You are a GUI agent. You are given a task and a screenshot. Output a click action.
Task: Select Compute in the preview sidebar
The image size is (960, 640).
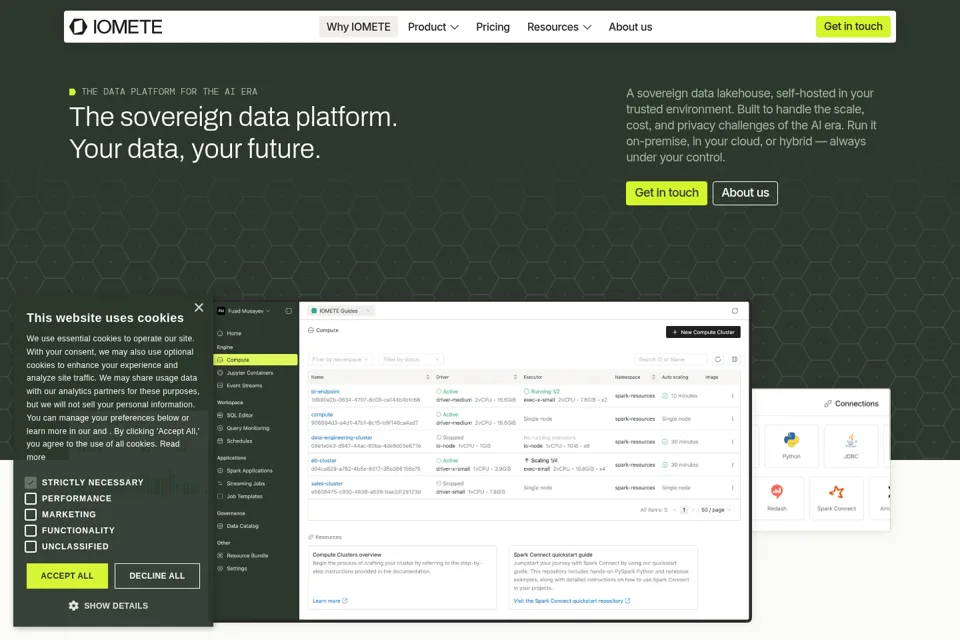pyautogui.click(x=255, y=360)
